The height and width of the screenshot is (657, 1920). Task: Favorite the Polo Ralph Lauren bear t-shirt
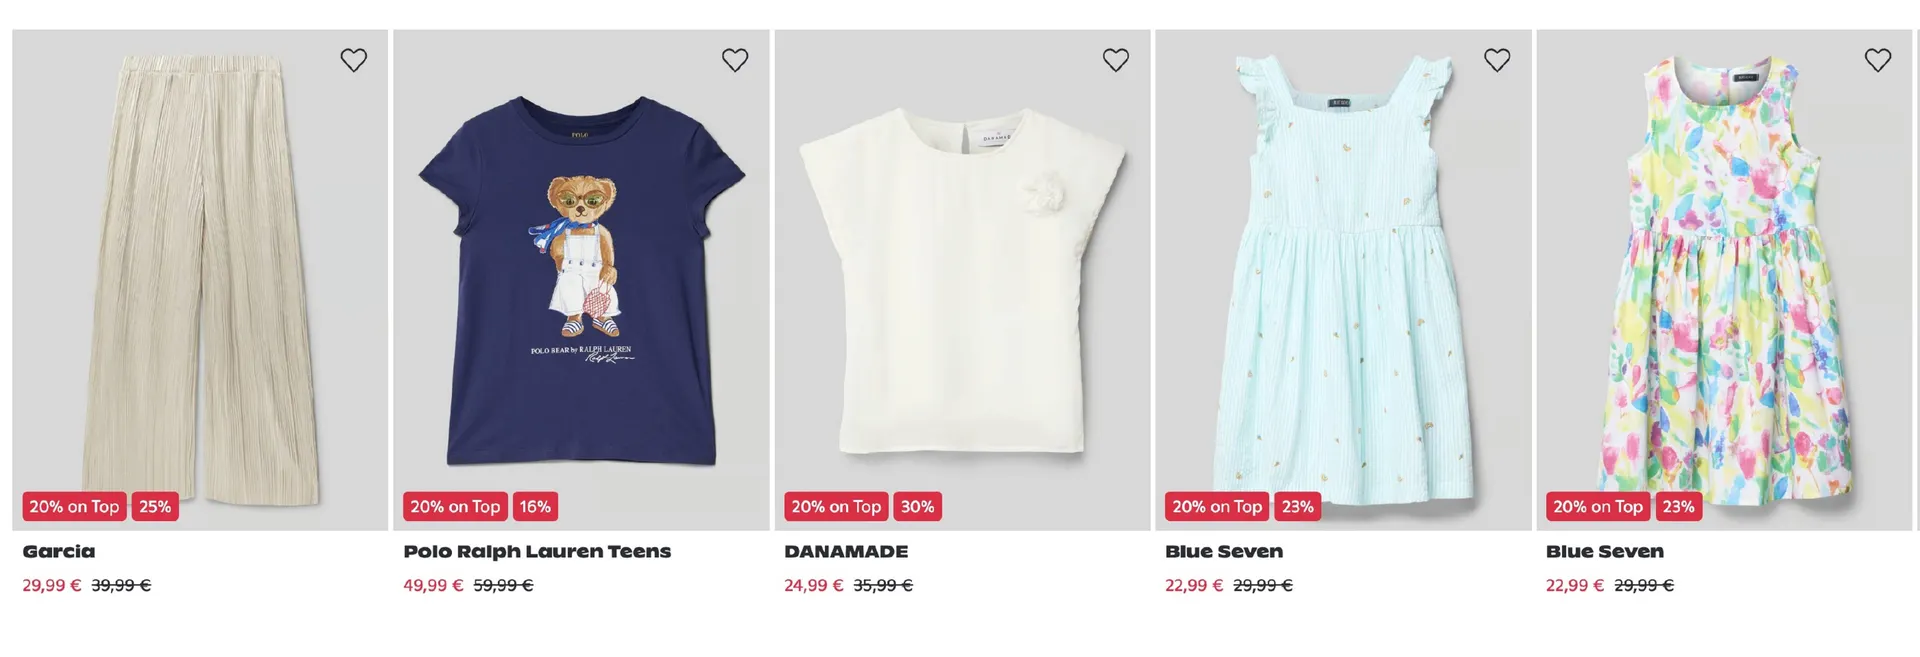click(735, 60)
